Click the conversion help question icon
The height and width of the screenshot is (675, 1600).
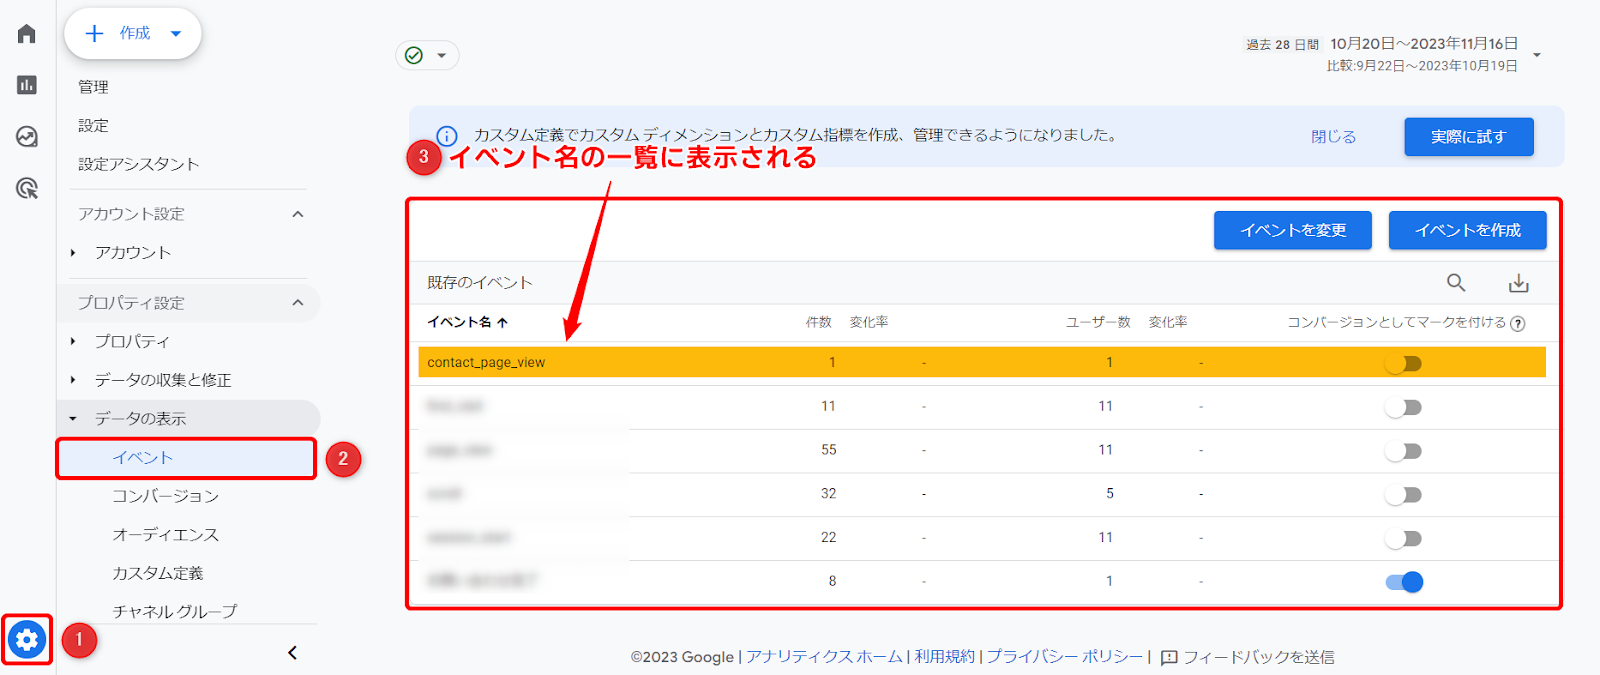1518,323
